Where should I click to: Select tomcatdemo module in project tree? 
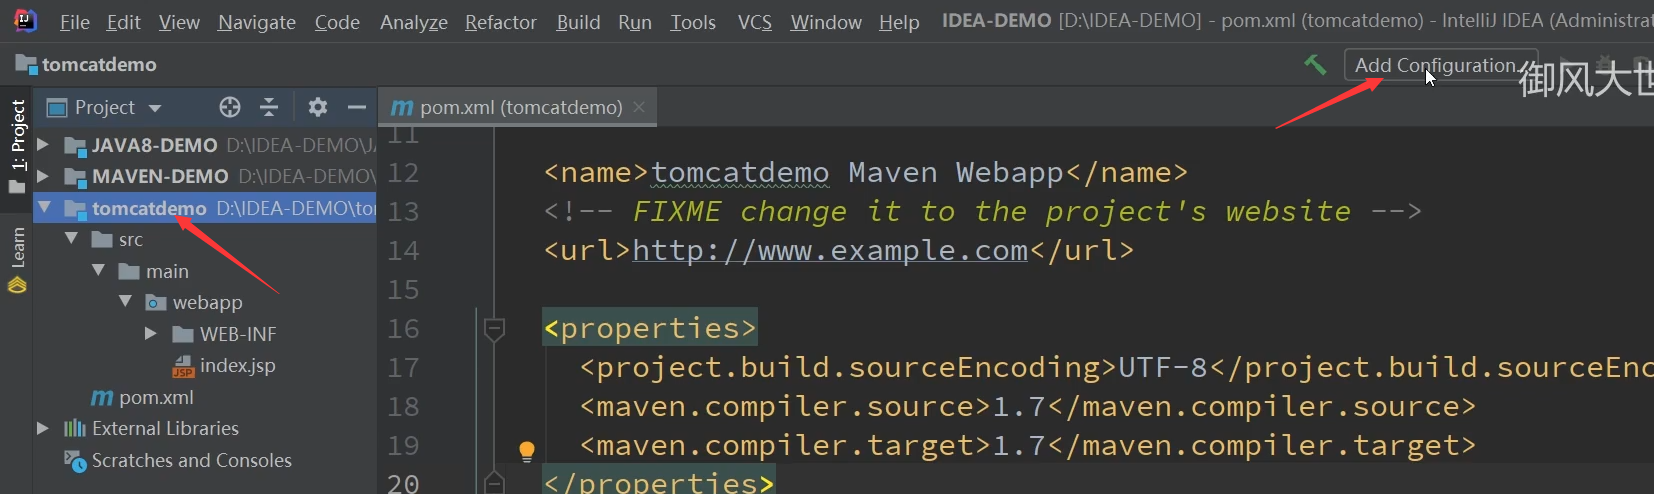click(205, 208)
